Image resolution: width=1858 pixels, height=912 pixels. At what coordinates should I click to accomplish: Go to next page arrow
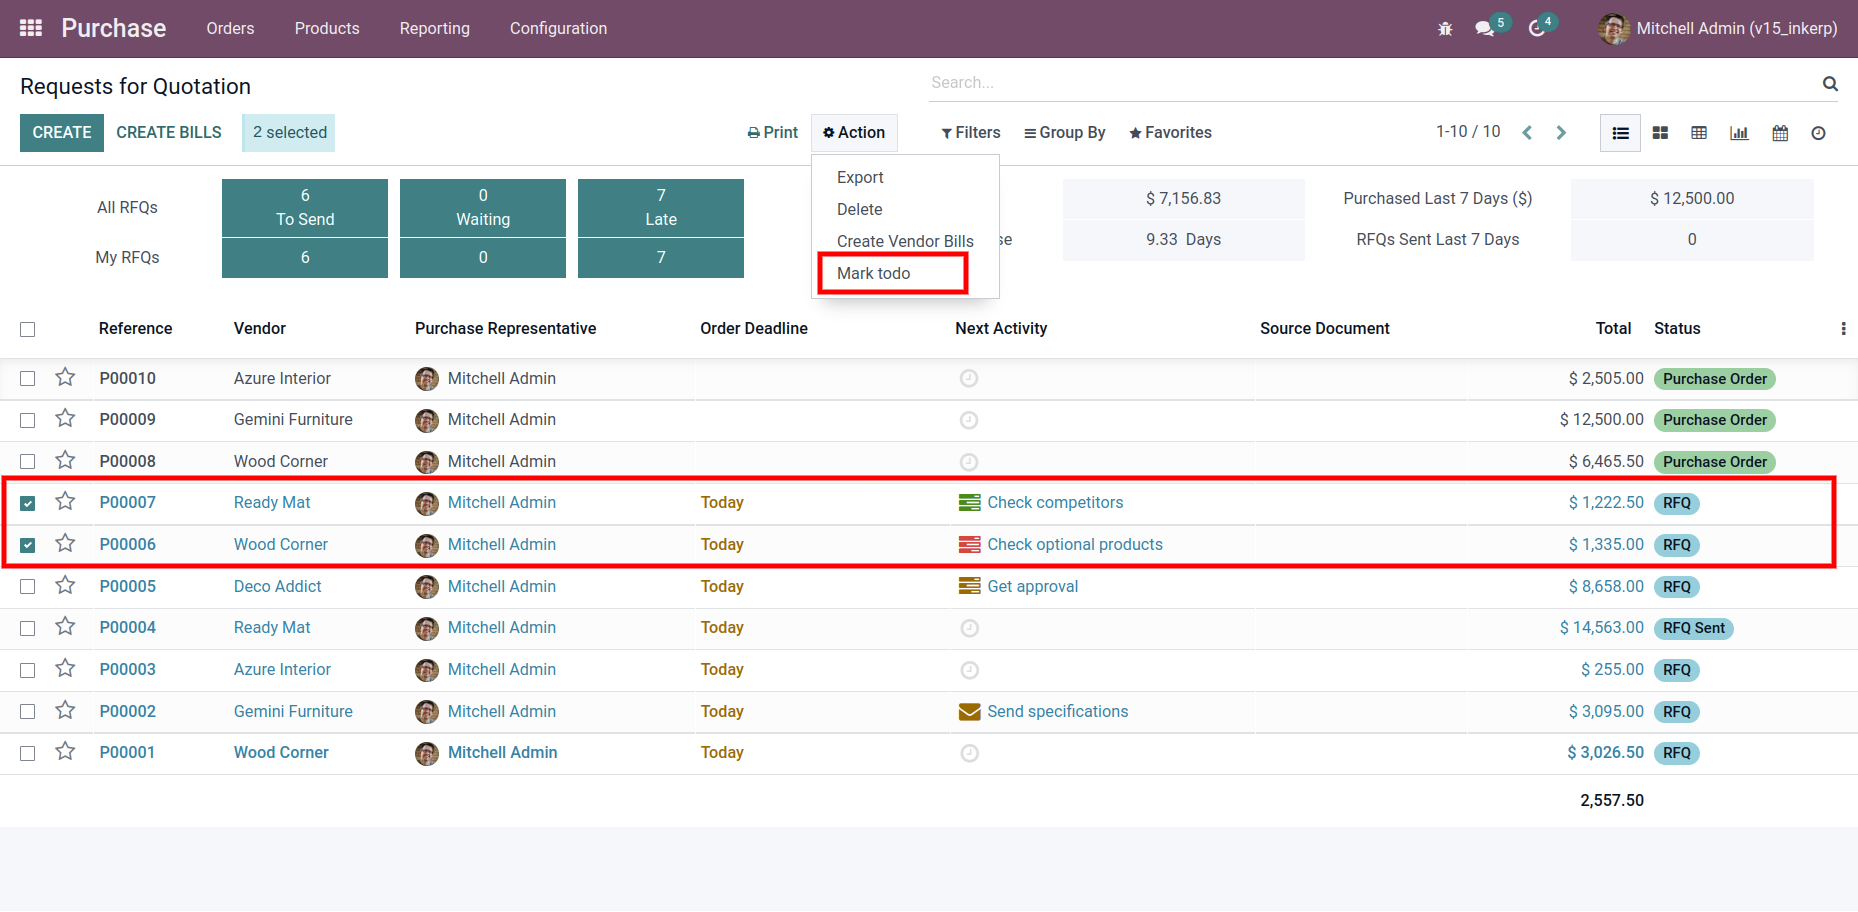click(x=1561, y=133)
